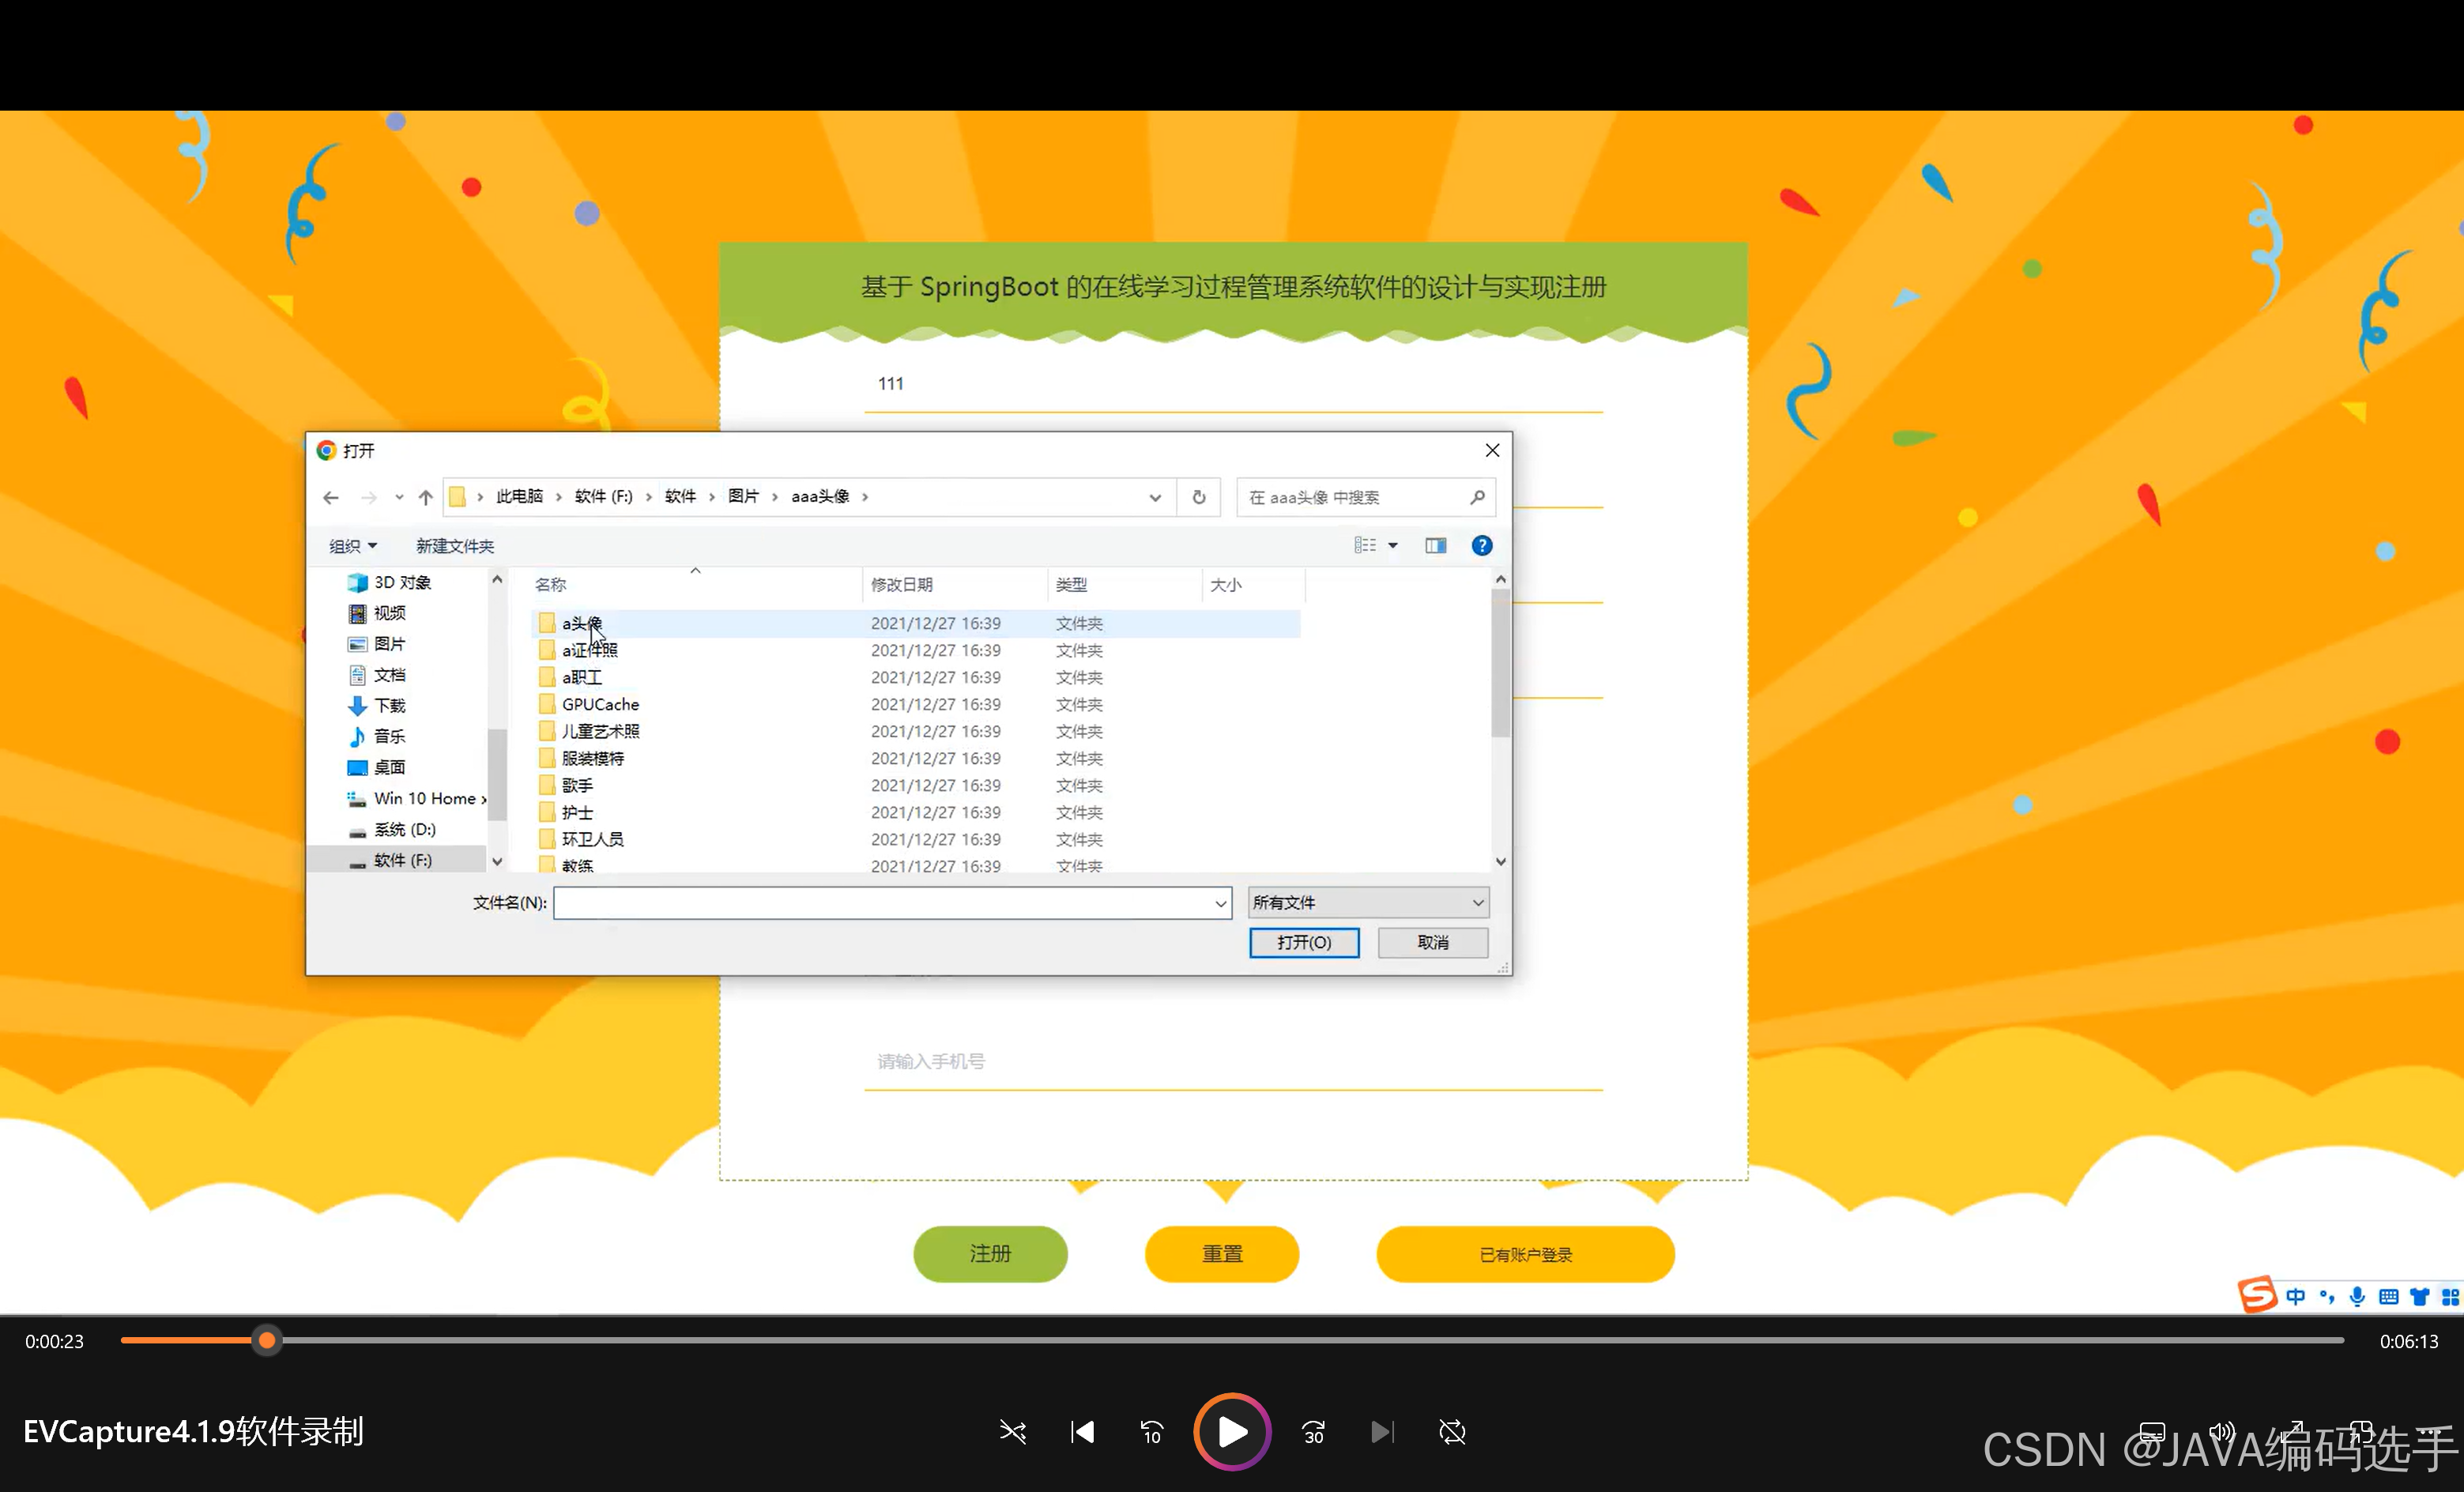2464x1492 pixels.
Task: Open the recent locations dropdown beside the Forward arrow
Action: coord(399,497)
